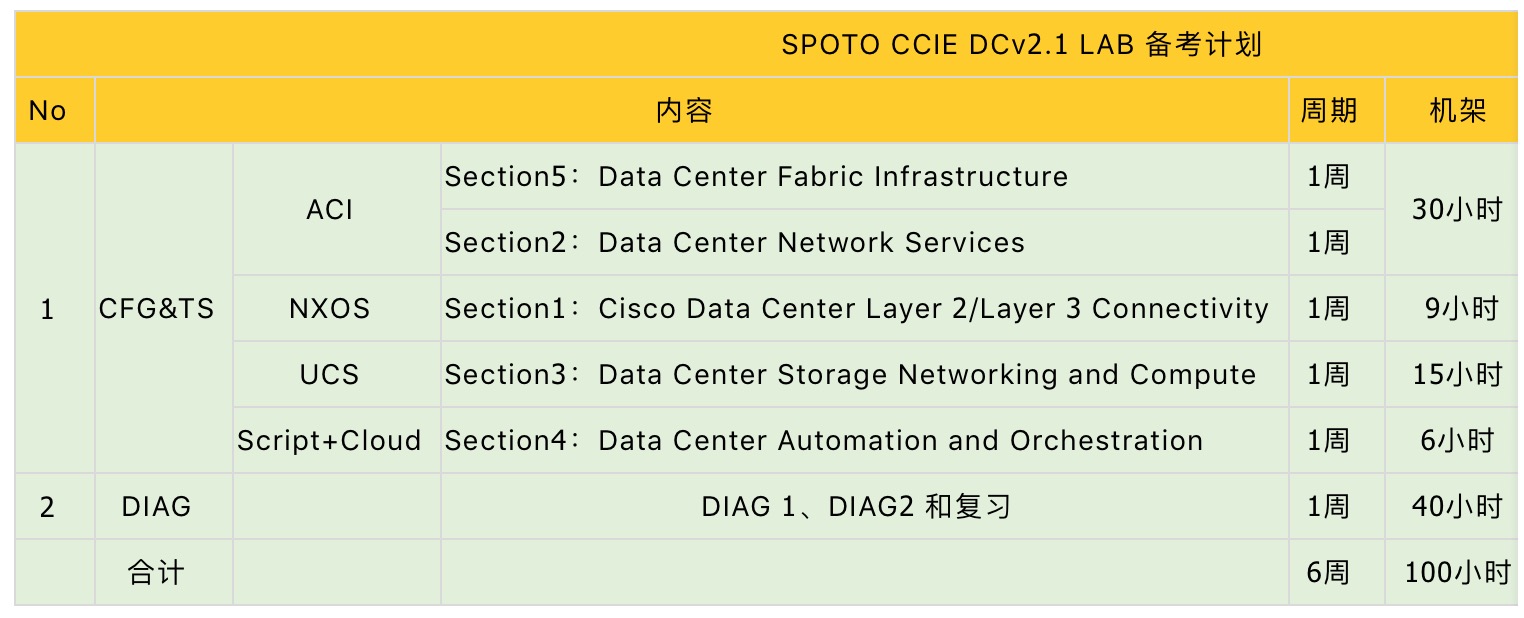Select the title cell SPOTO CCIE DCv2.1 LAB 备考计划

coord(767,45)
